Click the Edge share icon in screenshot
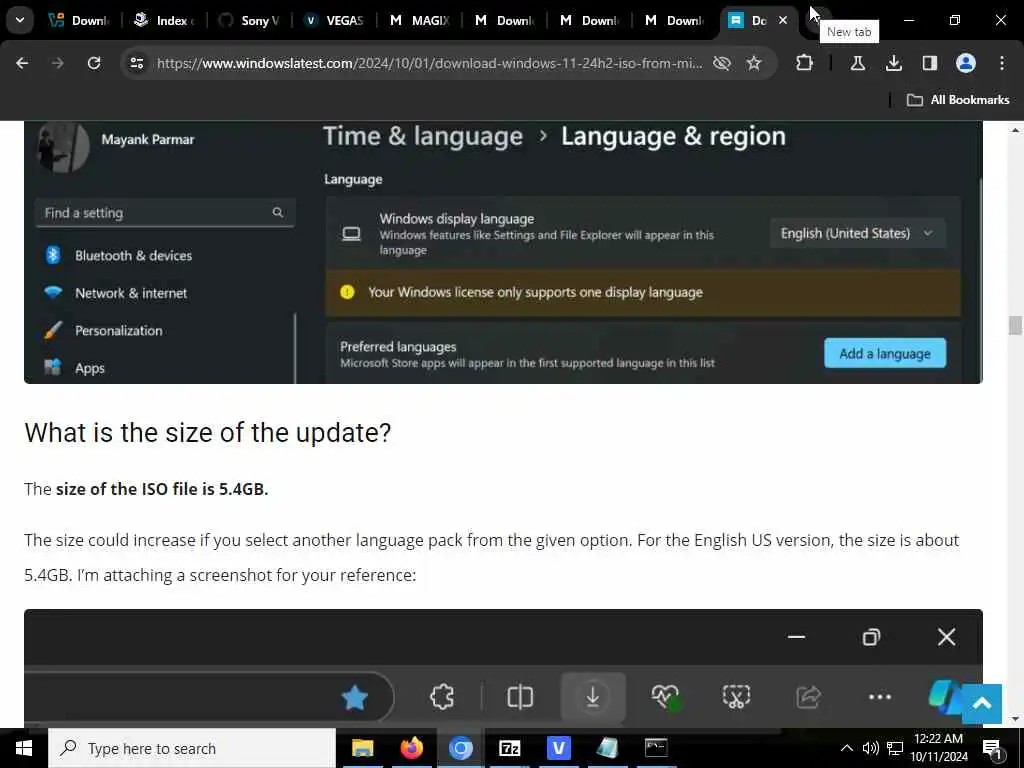This screenshot has height=768, width=1024. click(808, 697)
